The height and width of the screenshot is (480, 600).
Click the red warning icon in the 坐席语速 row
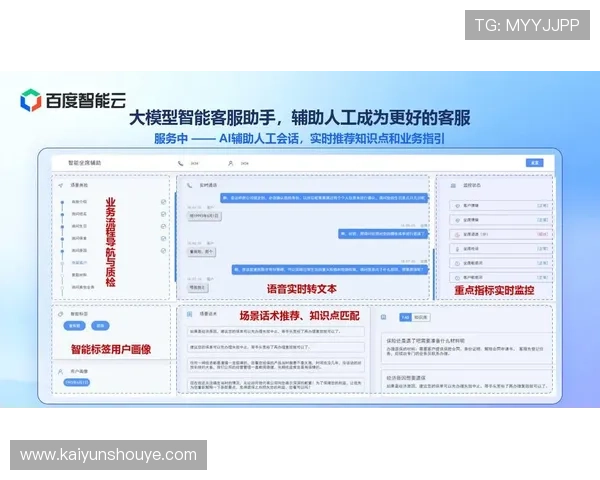457,234
